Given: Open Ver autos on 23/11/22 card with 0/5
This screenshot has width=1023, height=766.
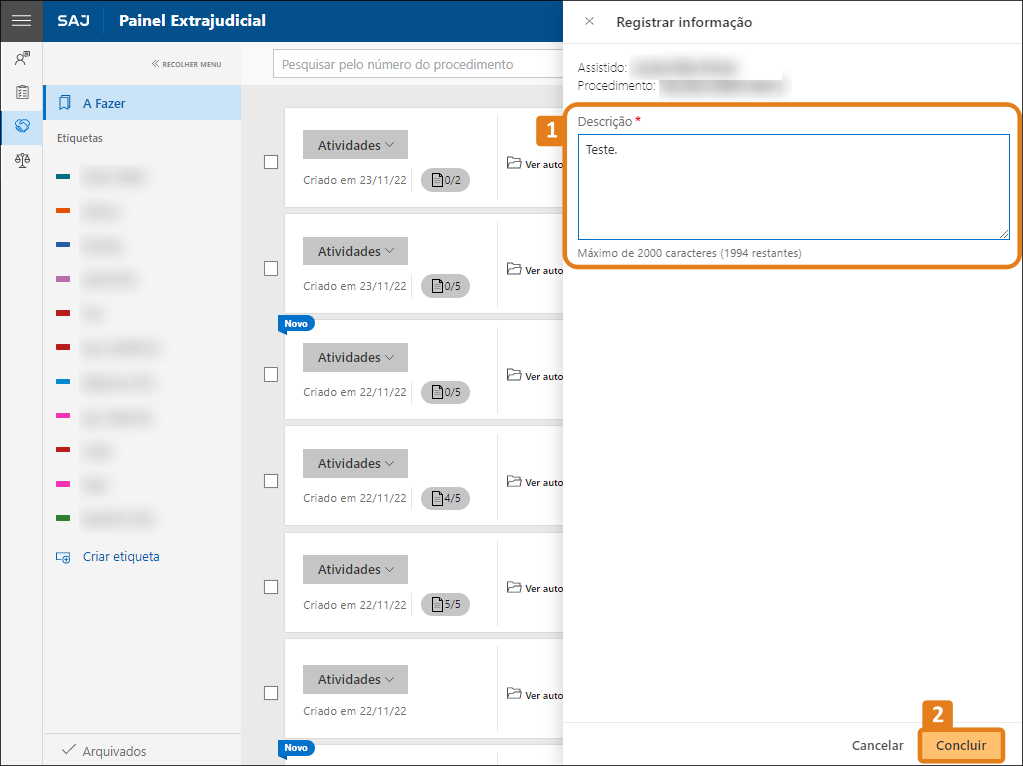Looking at the screenshot, I should pyautogui.click(x=534, y=269).
